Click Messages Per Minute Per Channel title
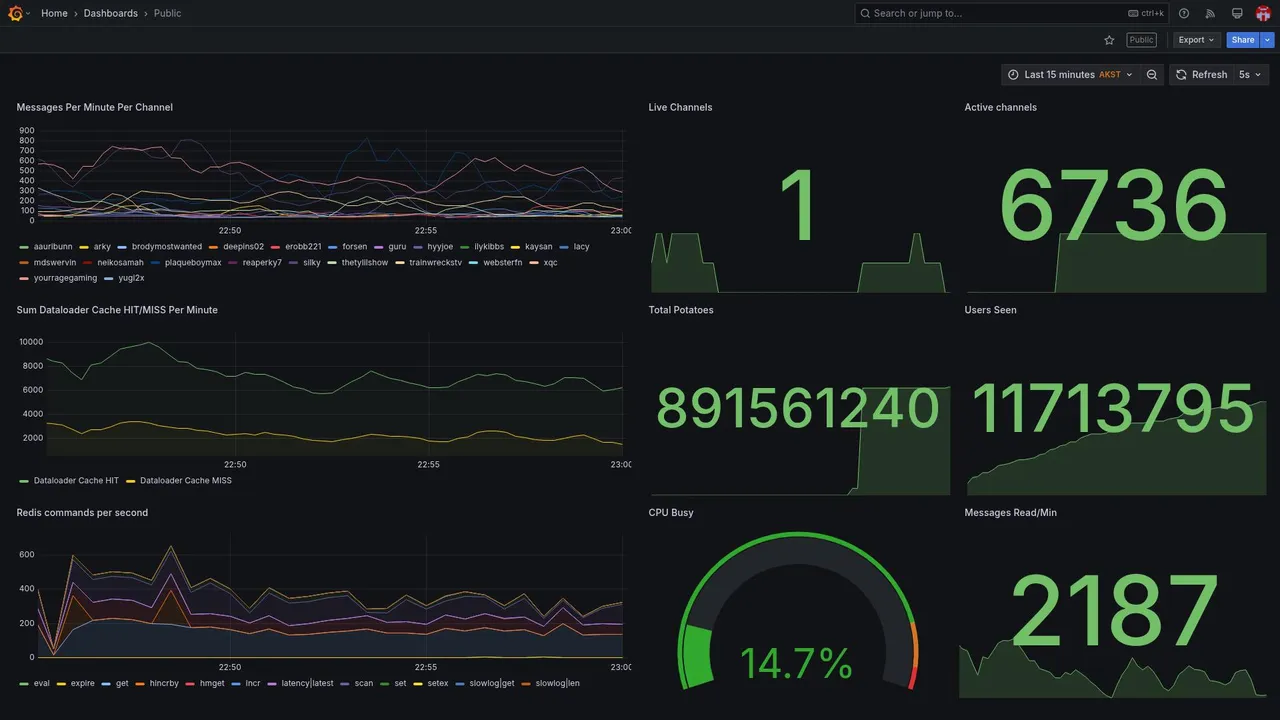The width and height of the screenshot is (1280, 720). [95, 108]
